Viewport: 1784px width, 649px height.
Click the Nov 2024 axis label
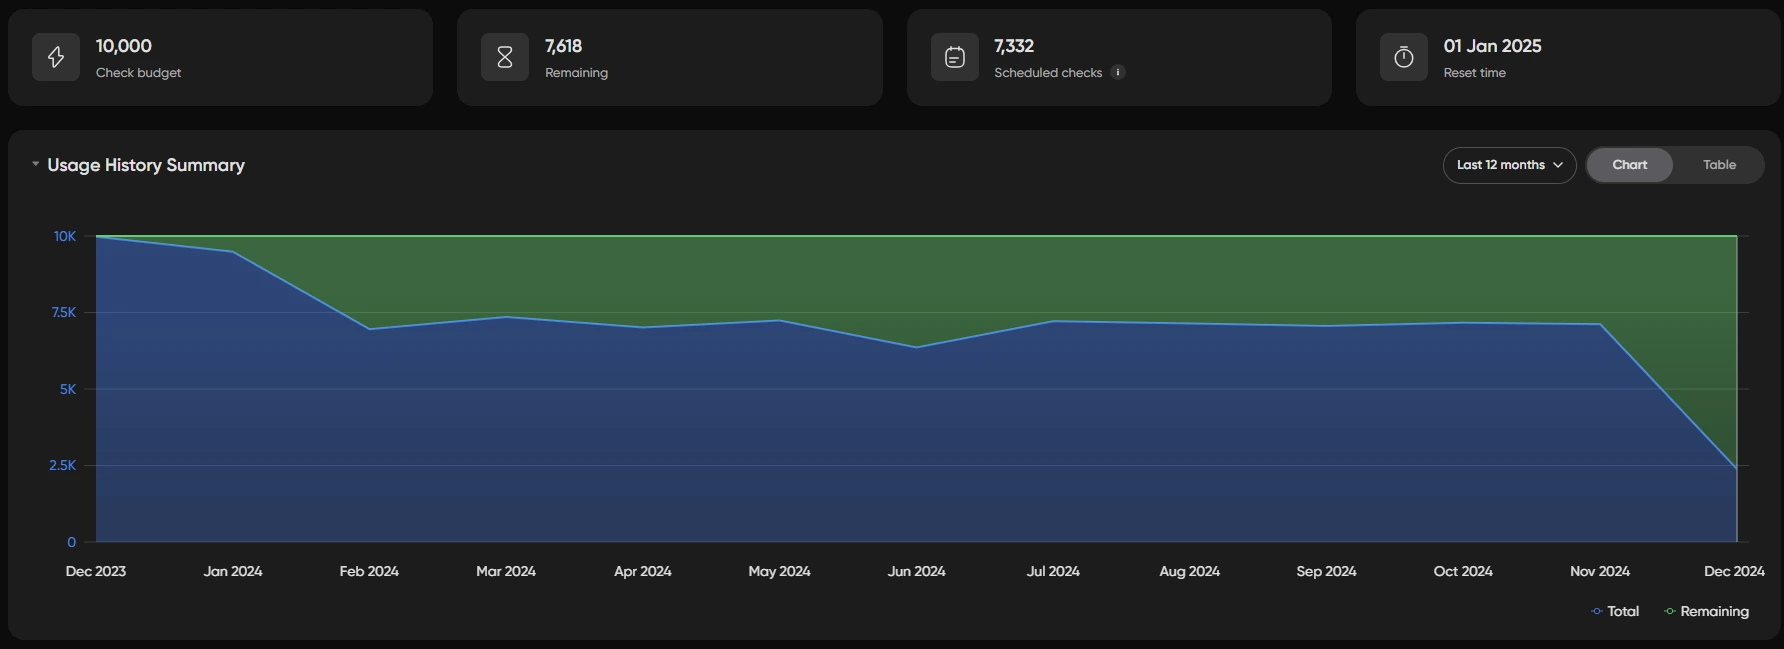[1600, 571]
